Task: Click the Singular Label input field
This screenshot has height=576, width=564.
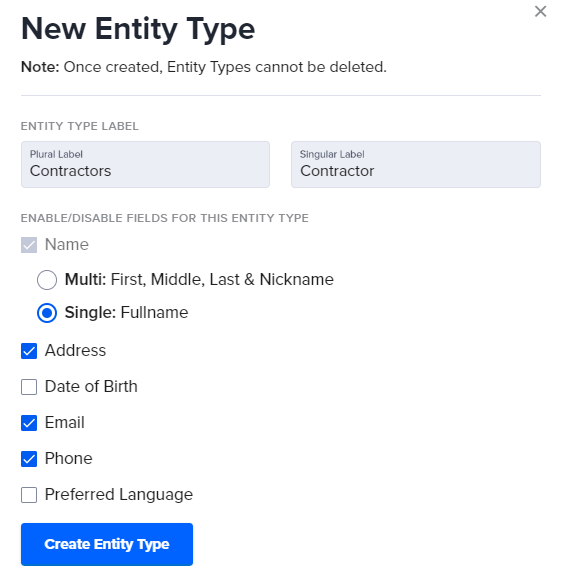Action: tap(416, 165)
